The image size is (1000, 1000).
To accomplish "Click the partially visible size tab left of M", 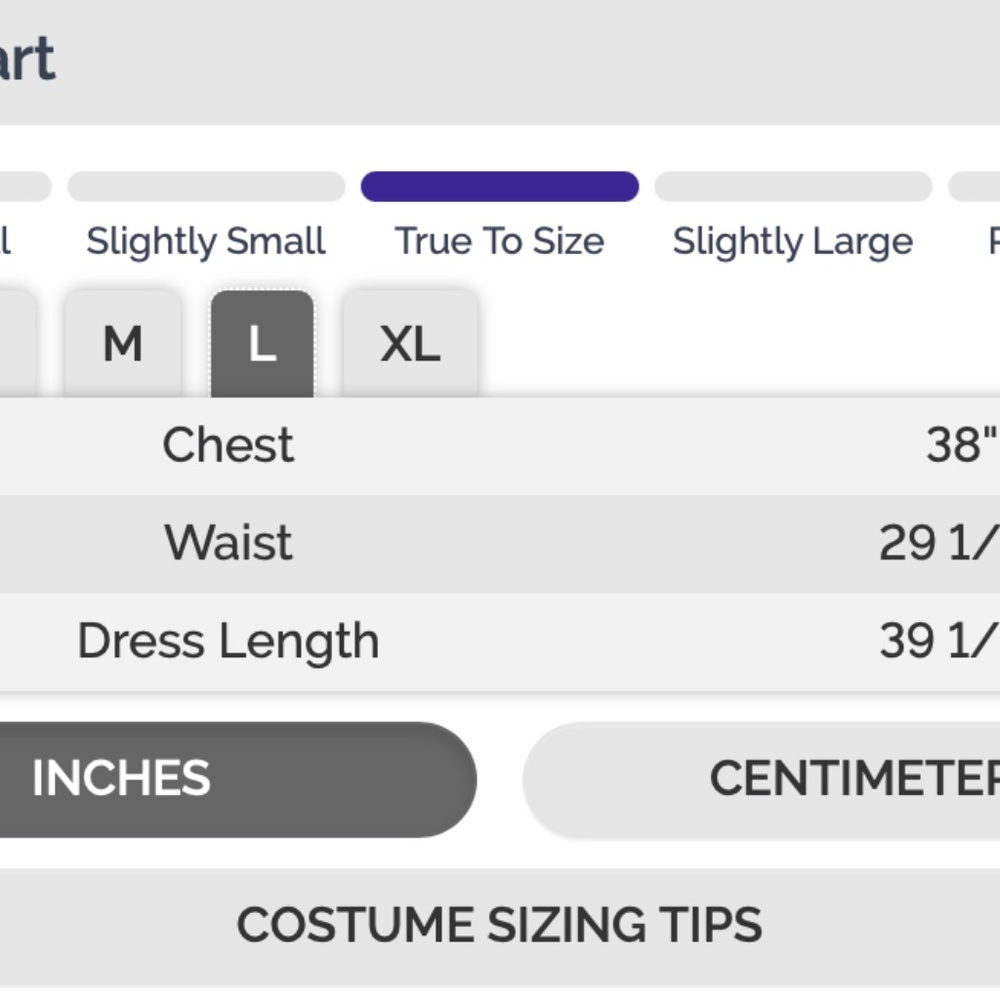I will 17,344.
